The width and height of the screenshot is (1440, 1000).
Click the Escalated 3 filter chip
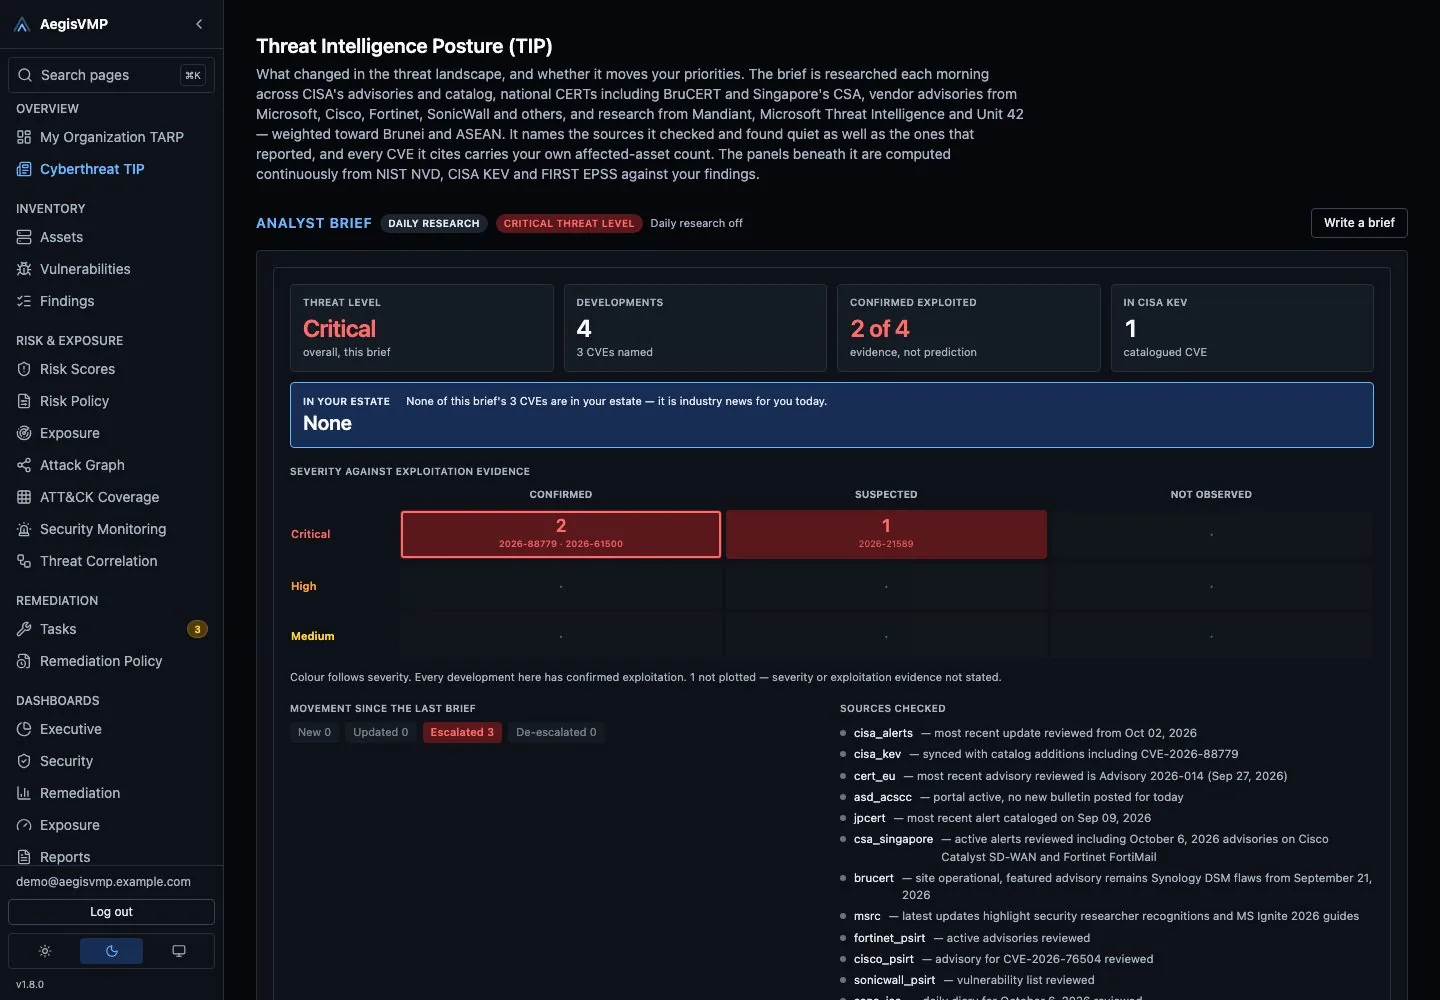point(462,732)
